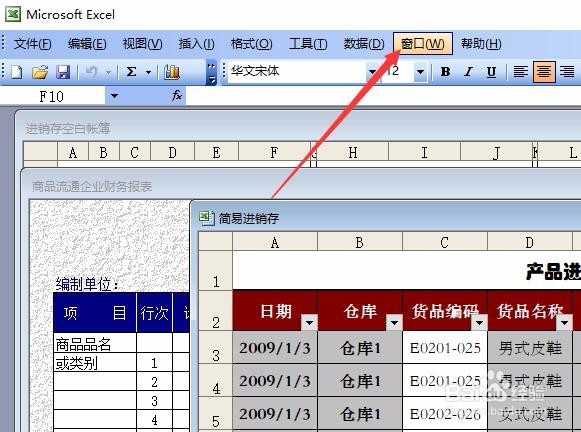Open a file with the folder icon
The width and height of the screenshot is (581, 432).
[40, 72]
